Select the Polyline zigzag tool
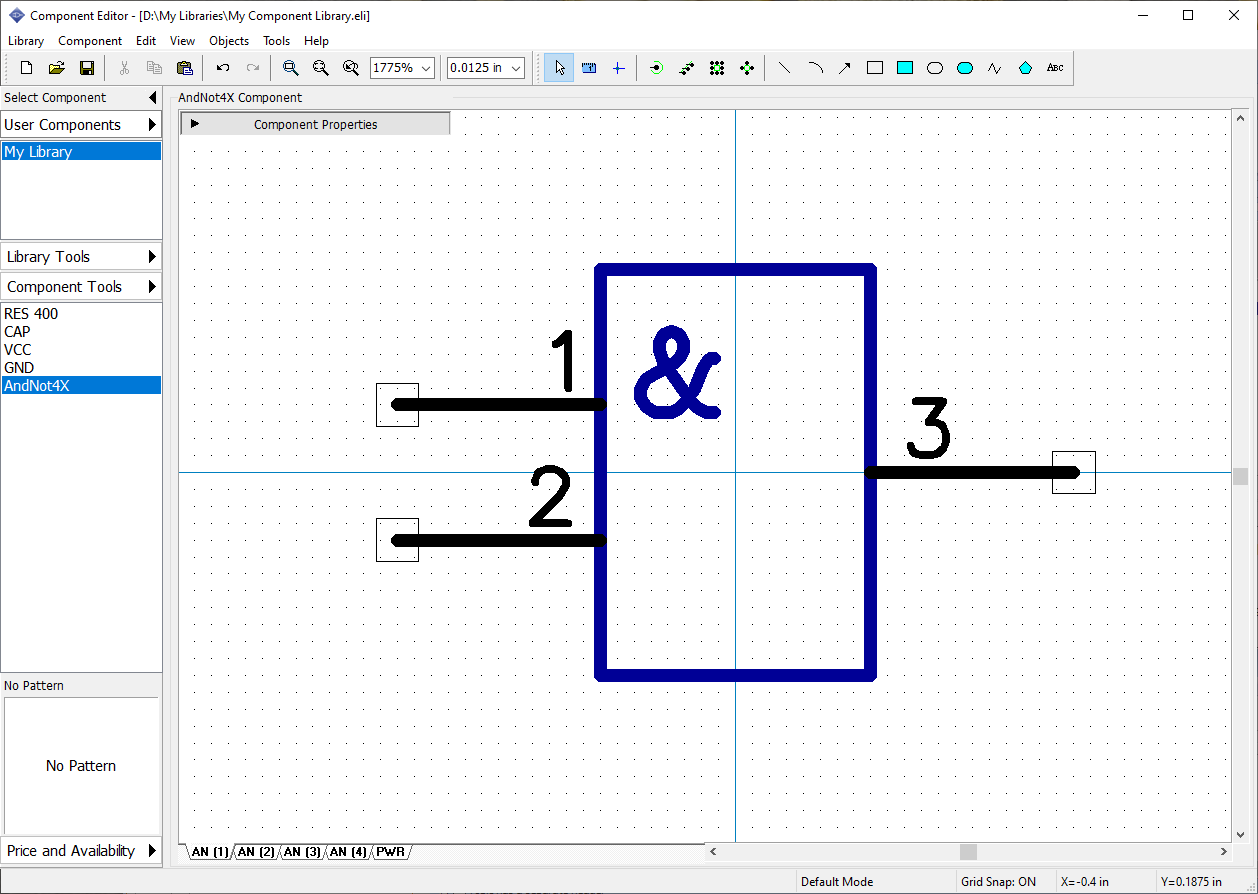Screen dimensions: 1258x894 (x=995, y=68)
